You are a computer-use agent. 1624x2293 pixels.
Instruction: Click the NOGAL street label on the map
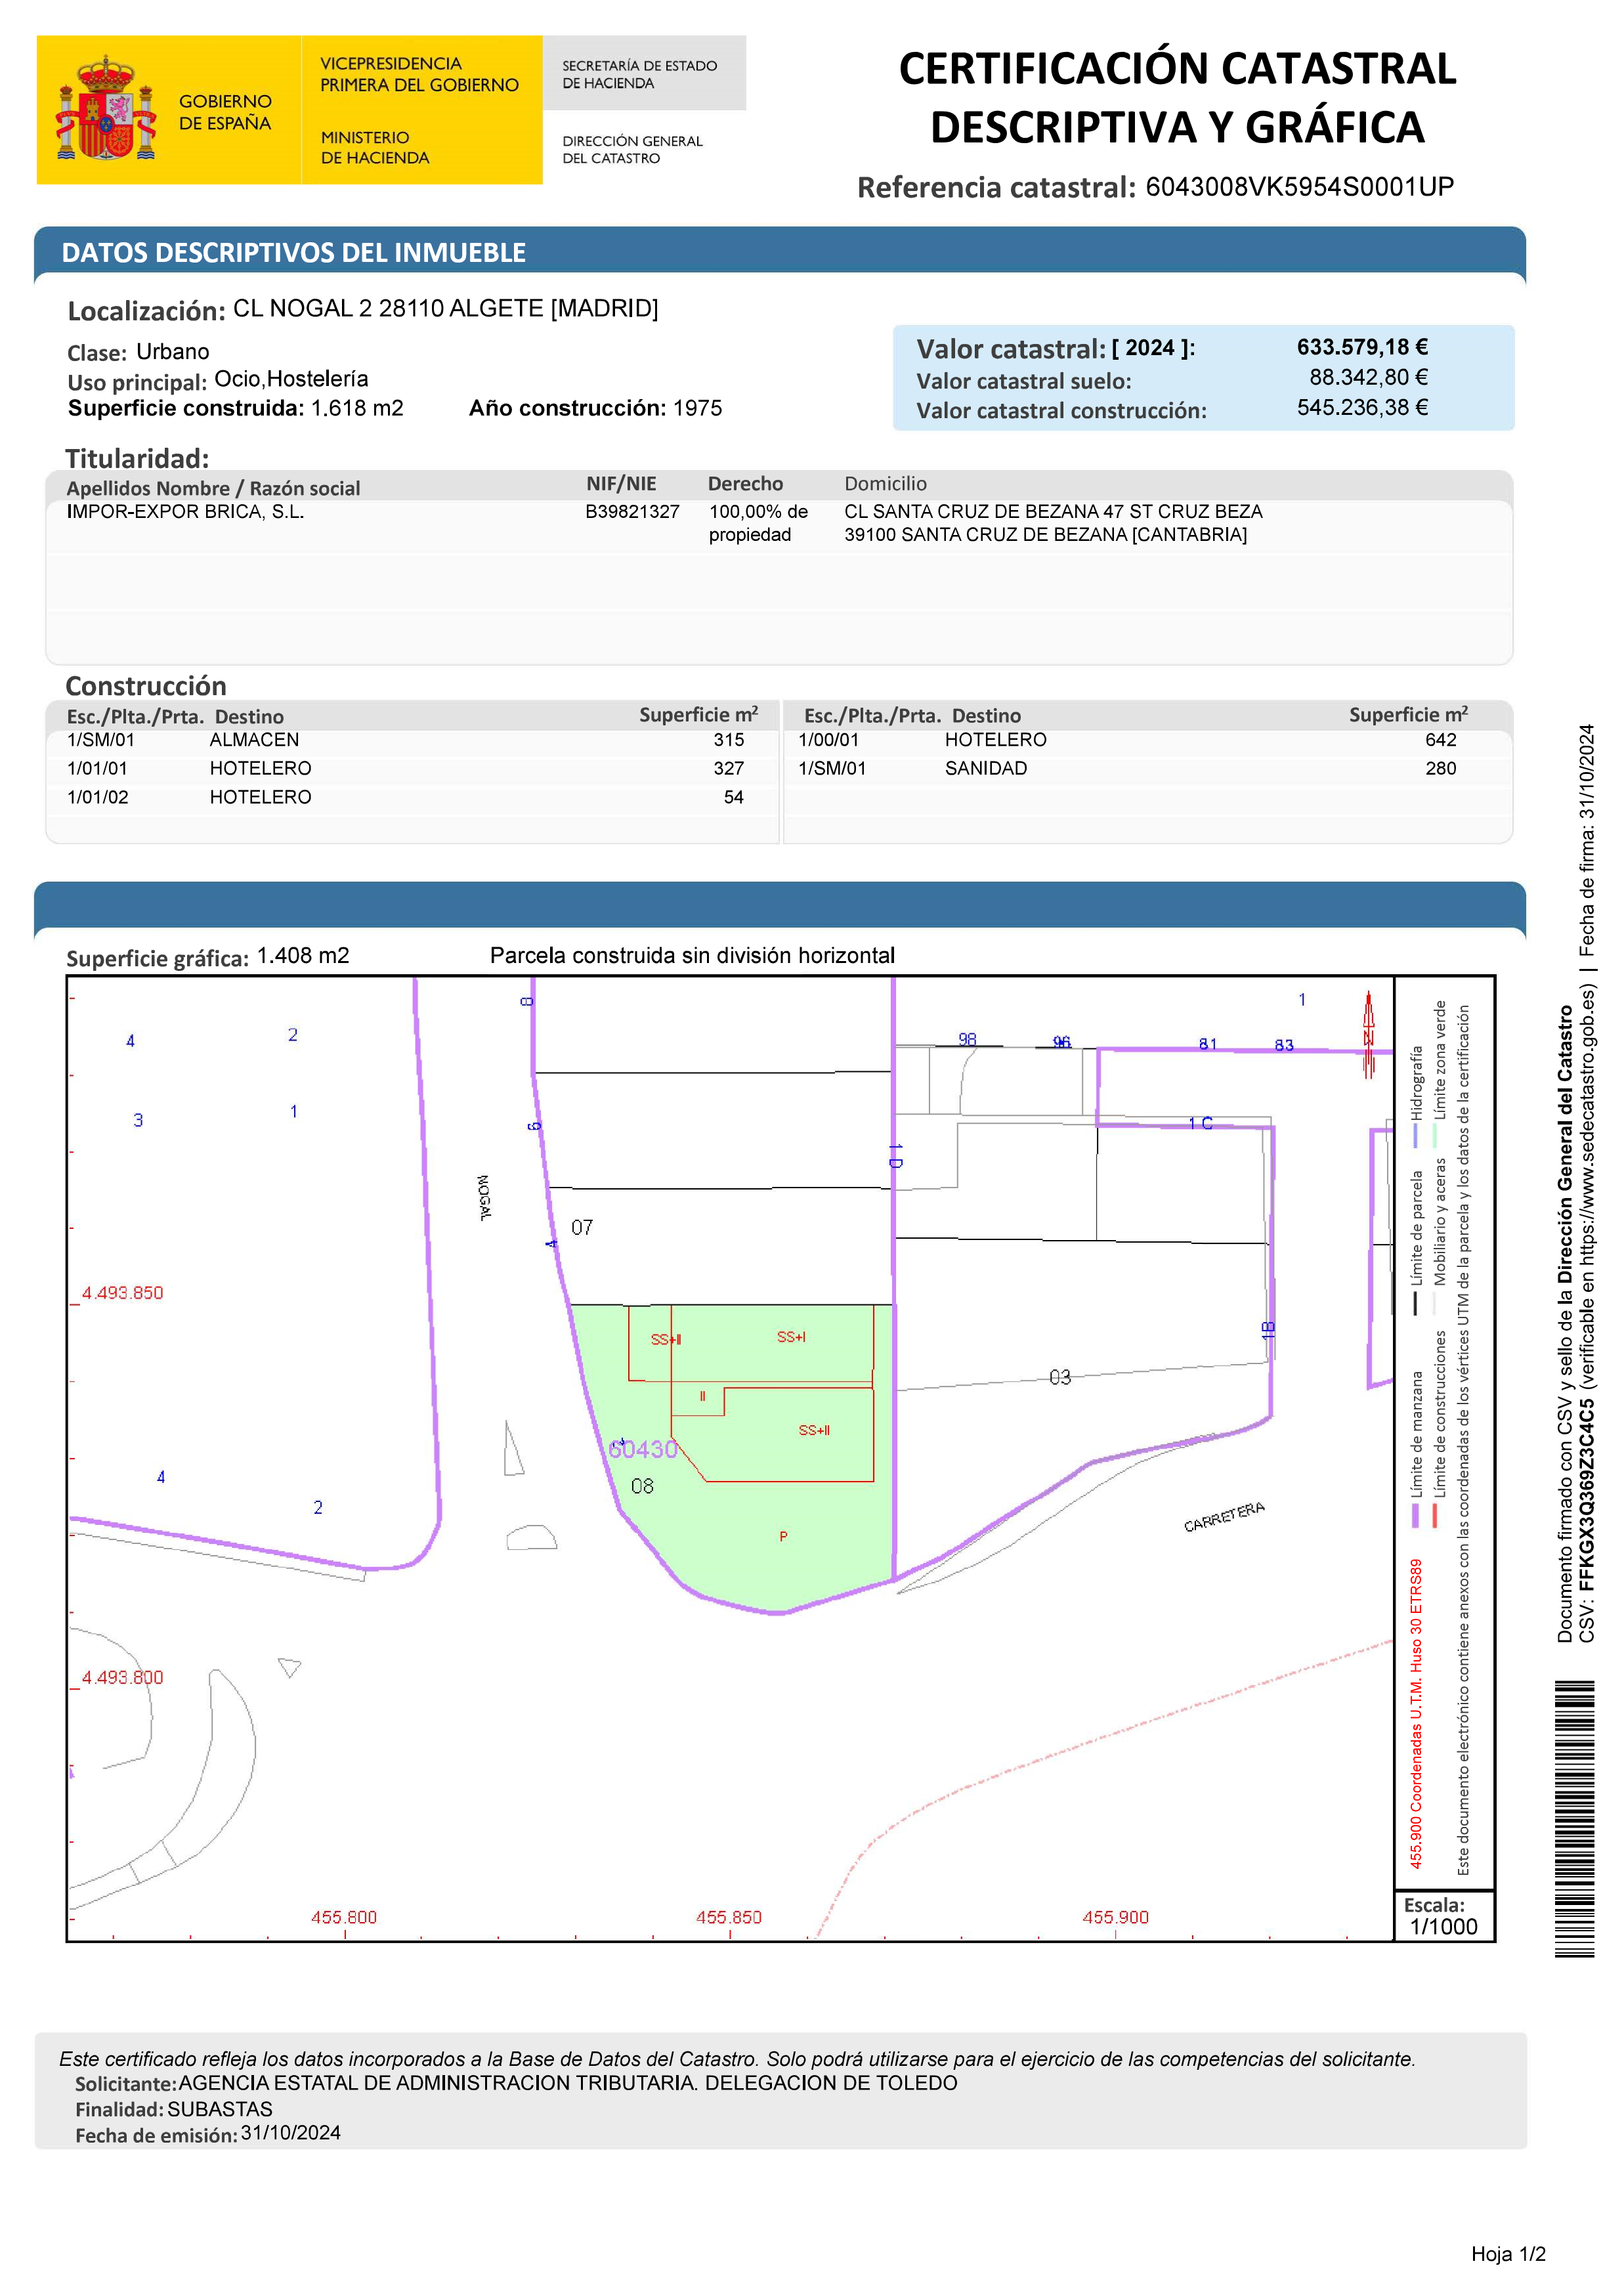[484, 1197]
